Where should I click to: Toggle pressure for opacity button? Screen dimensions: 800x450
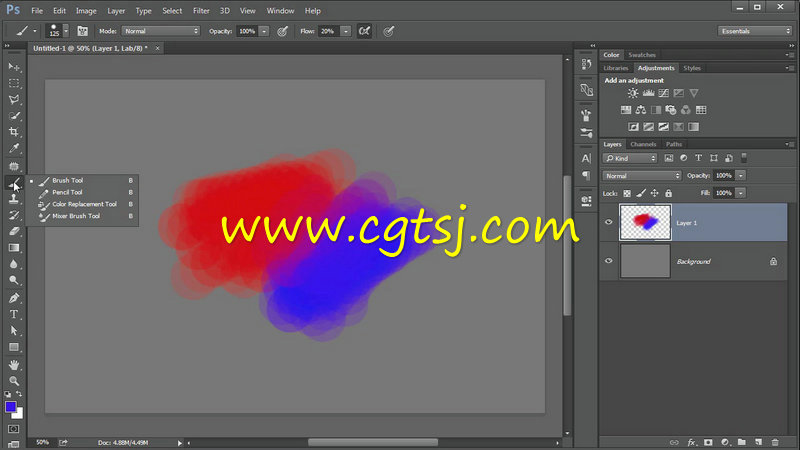(282, 31)
